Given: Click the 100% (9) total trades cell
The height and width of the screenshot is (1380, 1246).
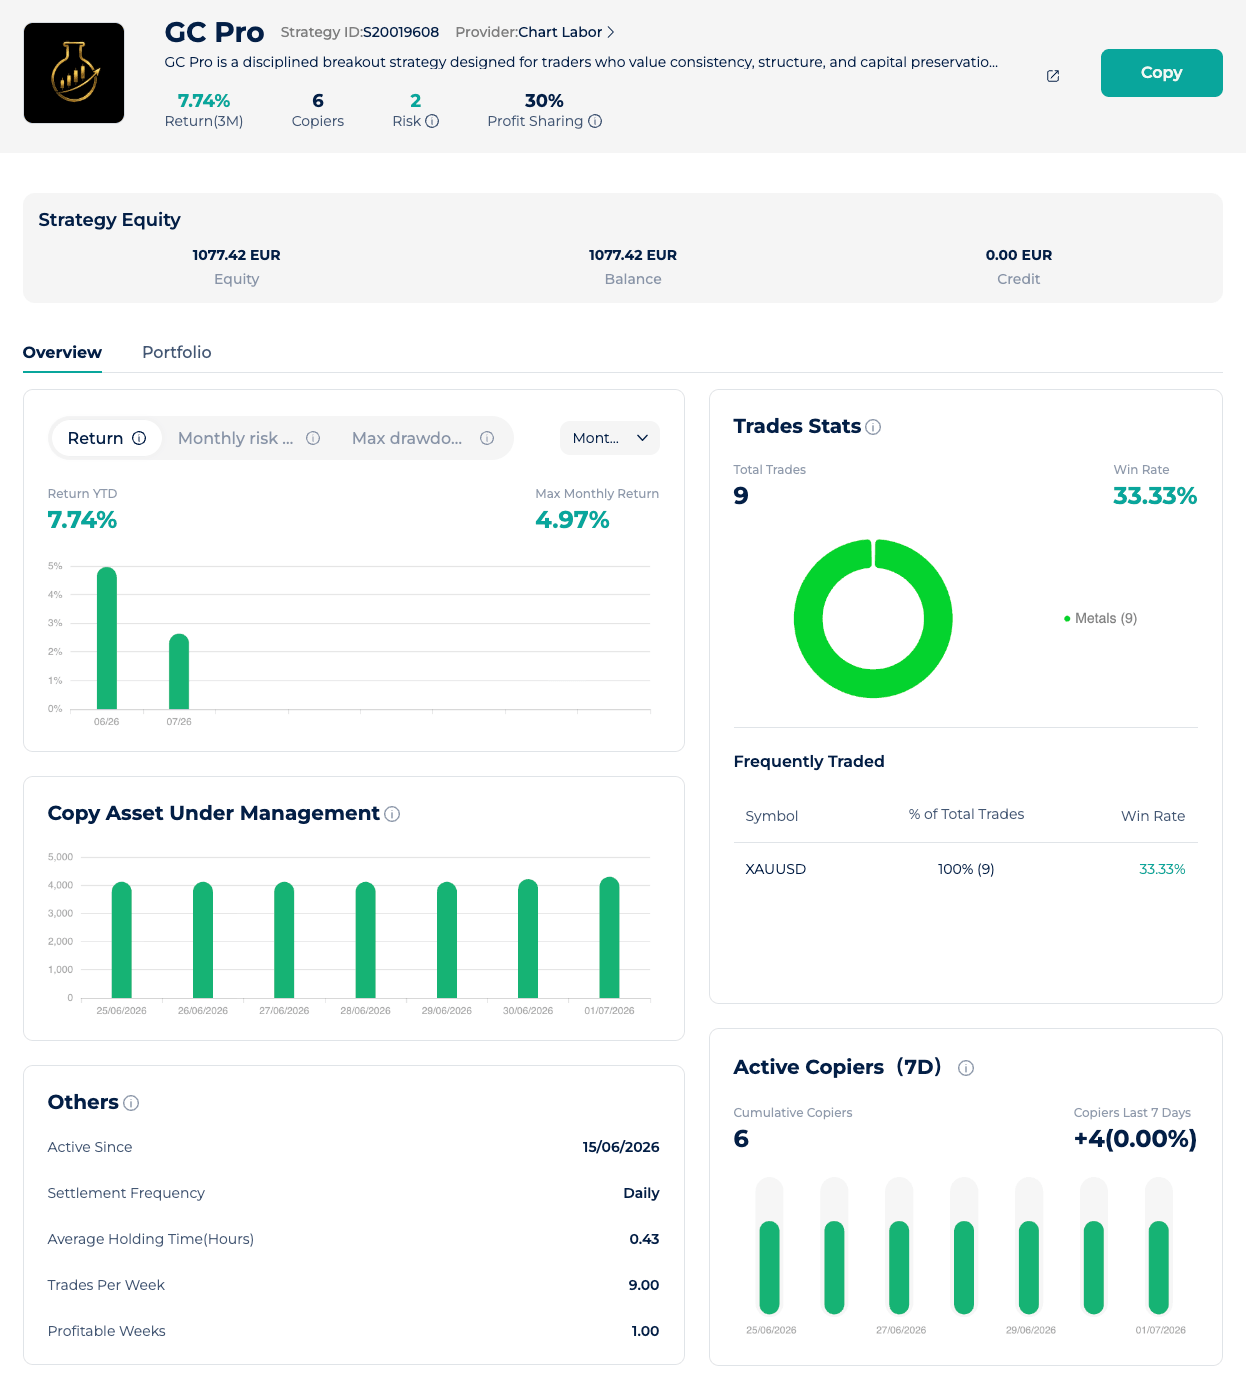Looking at the screenshot, I should coord(966,869).
